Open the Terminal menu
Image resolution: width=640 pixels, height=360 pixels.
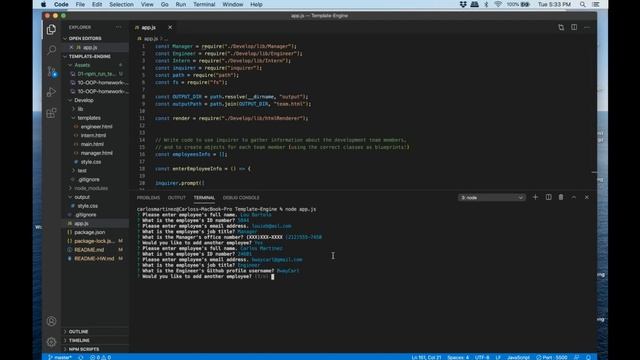[204, 4]
